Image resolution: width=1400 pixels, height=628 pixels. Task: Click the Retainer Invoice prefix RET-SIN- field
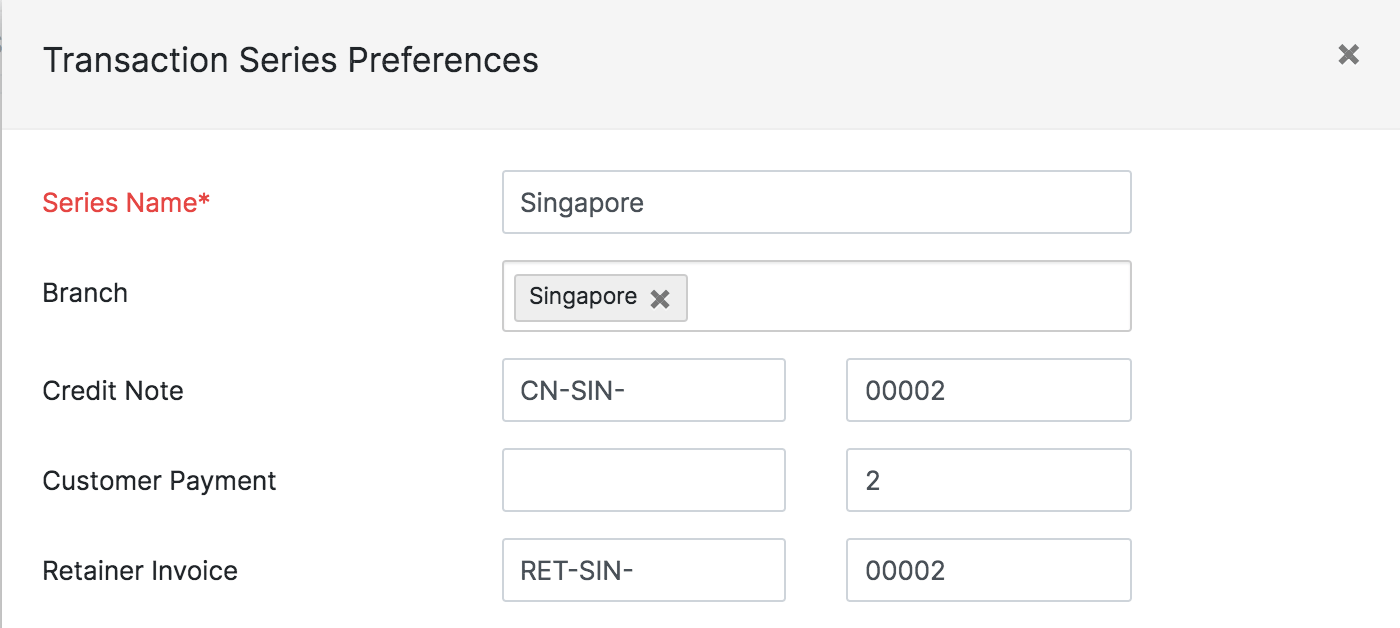[643, 570]
